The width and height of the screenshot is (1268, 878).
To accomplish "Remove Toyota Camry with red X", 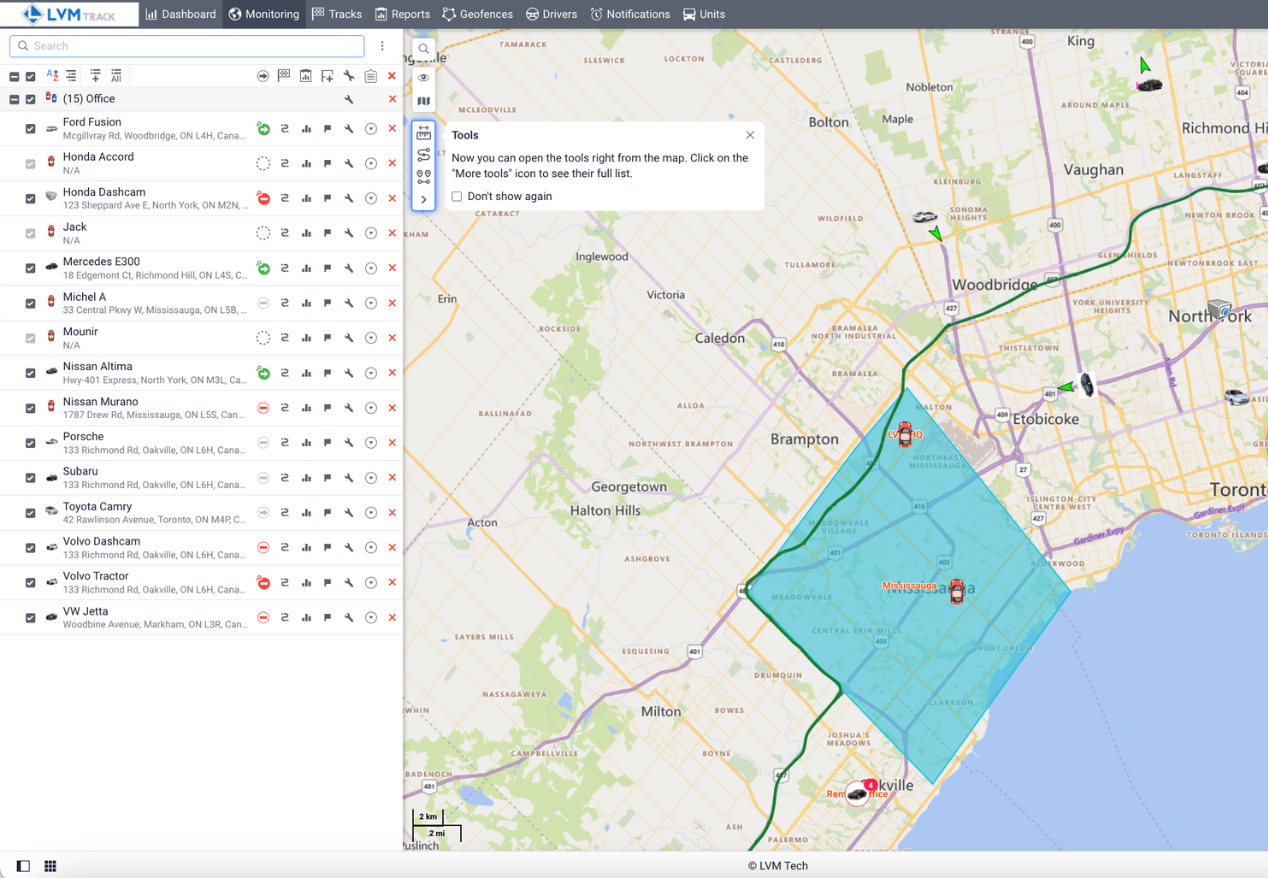I will pyautogui.click(x=392, y=513).
